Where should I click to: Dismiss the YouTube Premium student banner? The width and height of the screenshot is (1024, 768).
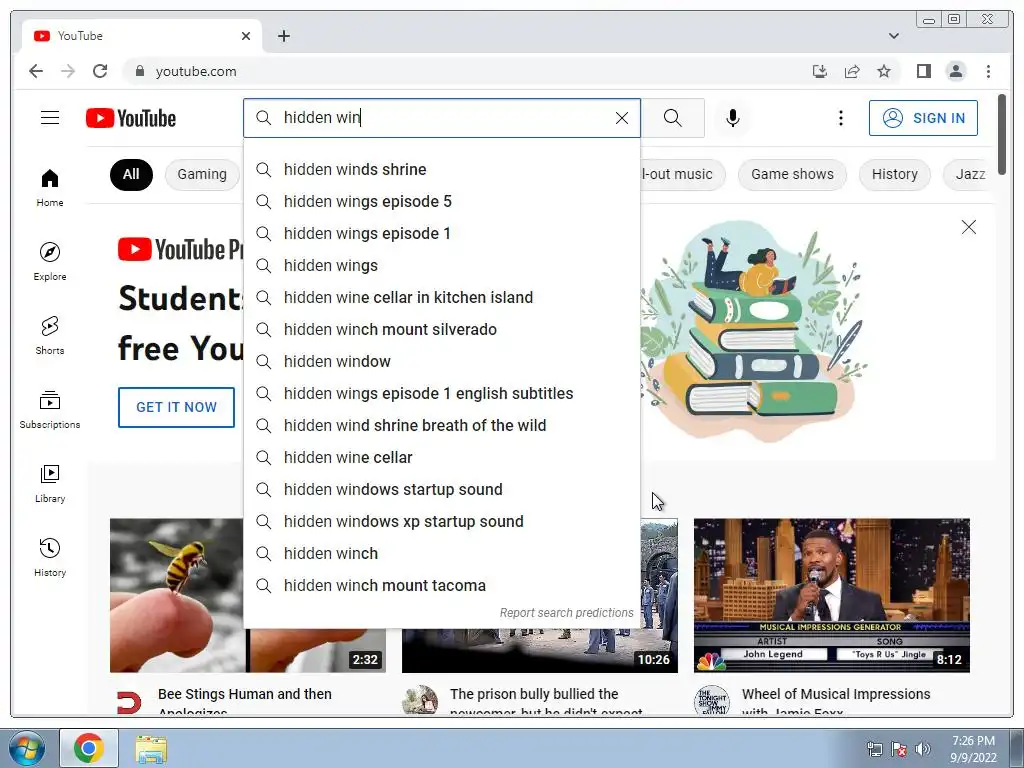pos(968,227)
